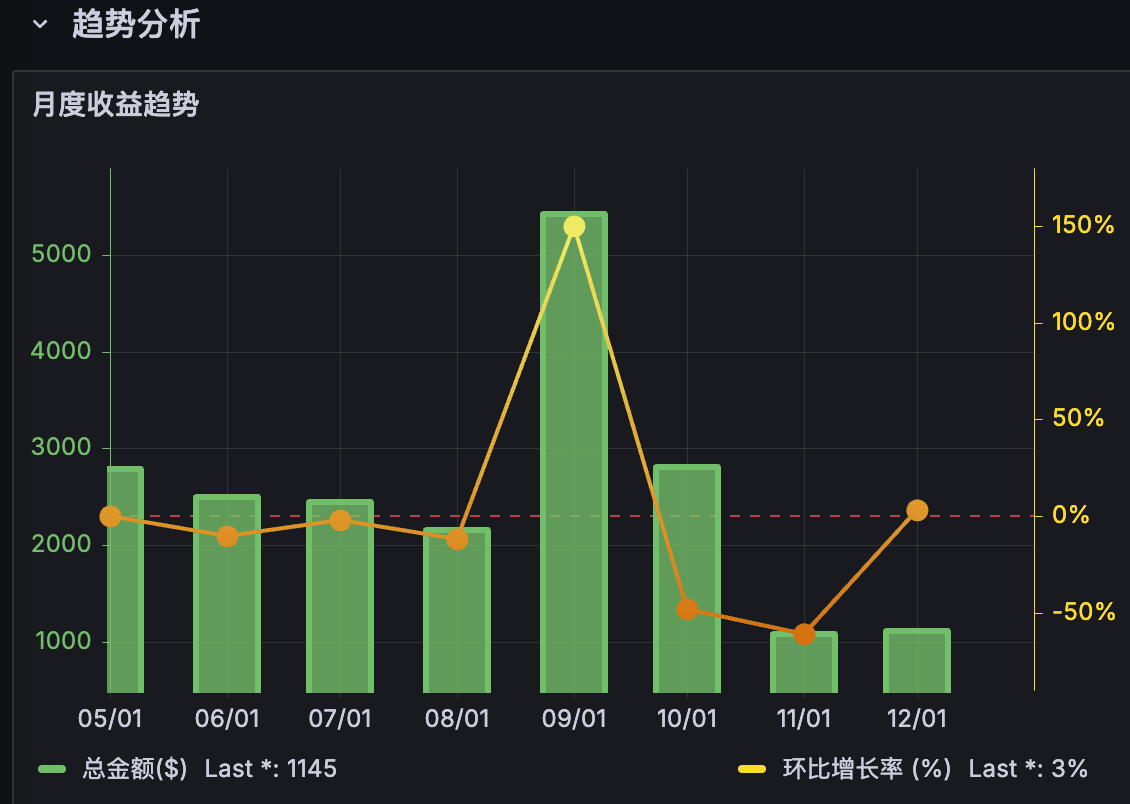Select the 11/01 lowest growth rate point
The height and width of the screenshot is (804, 1130).
click(x=804, y=635)
